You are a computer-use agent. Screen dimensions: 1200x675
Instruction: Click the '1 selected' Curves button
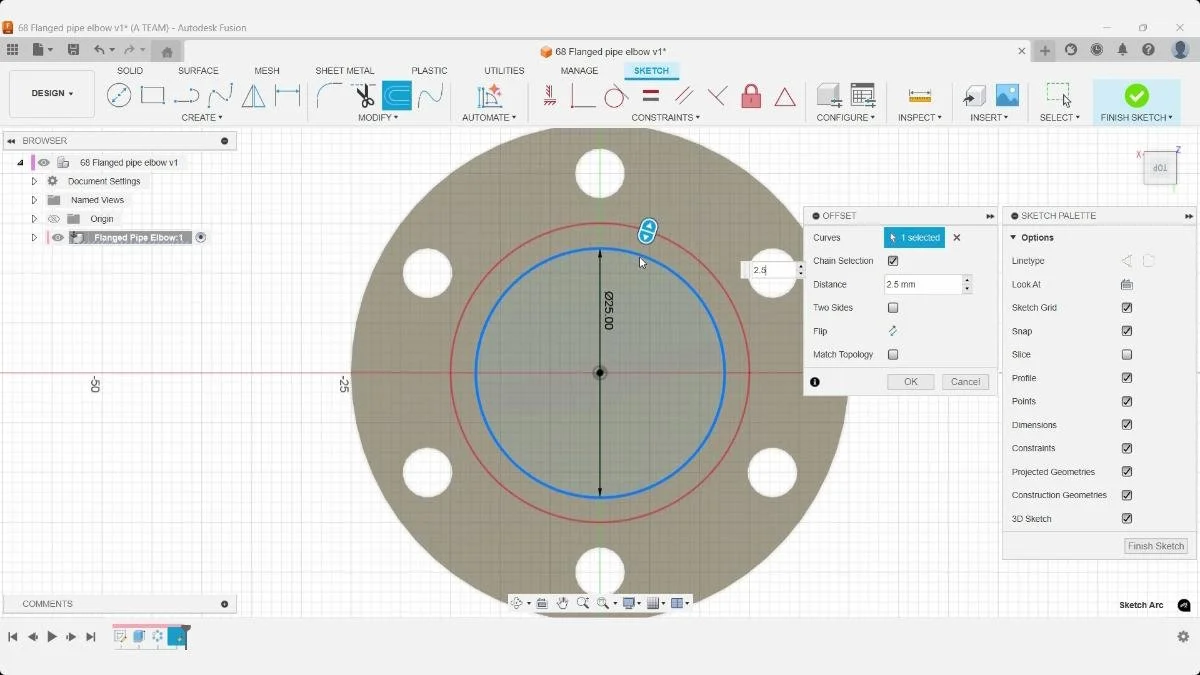click(914, 238)
